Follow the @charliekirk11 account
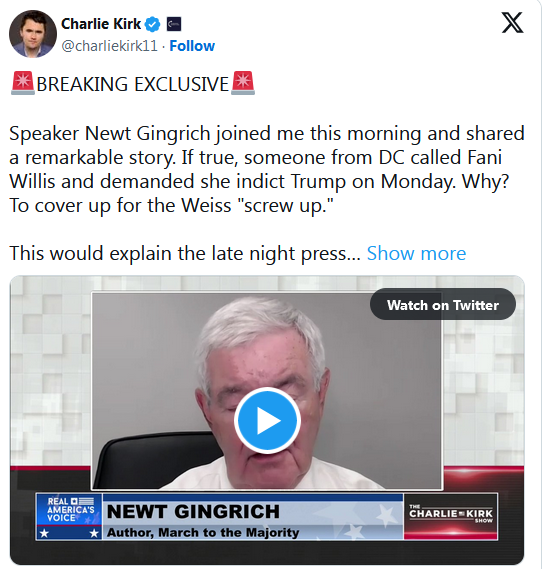The width and height of the screenshot is (545, 569). [192, 46]
